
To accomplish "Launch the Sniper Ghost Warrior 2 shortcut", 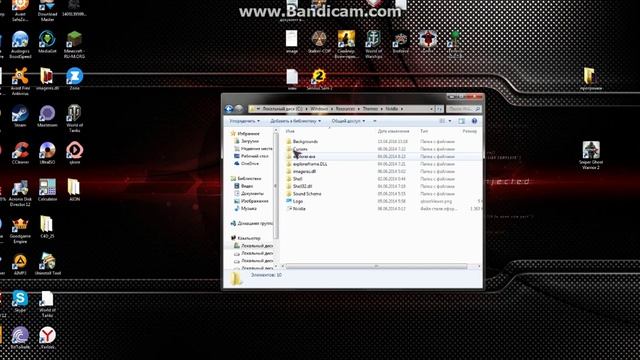I will point(591,156).
